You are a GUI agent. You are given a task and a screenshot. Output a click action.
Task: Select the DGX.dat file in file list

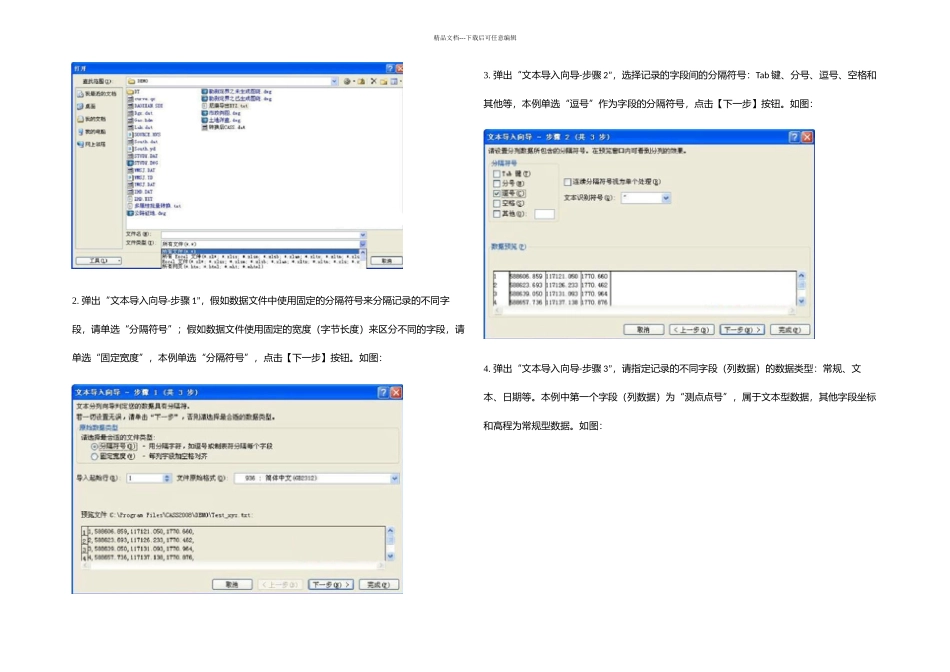[144, 113]
